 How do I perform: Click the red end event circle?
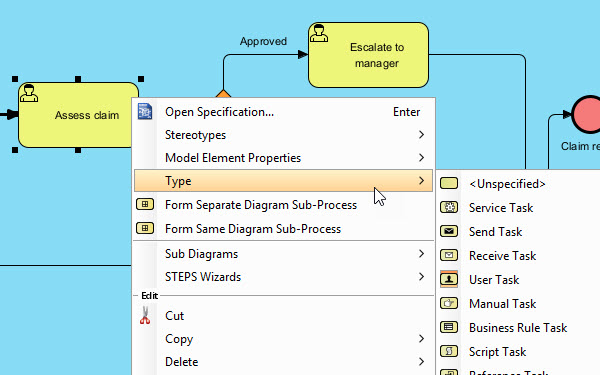pos(587,114)
